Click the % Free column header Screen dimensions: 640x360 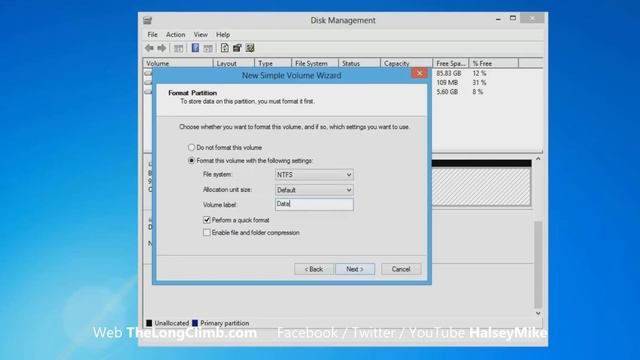tap(494, 63)
